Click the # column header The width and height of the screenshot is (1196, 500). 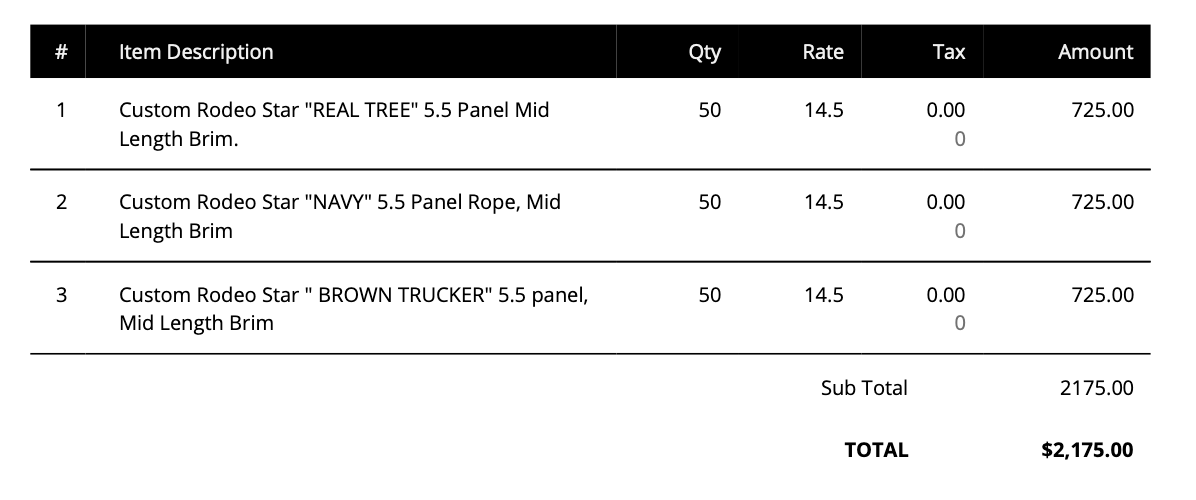click(61, 52)
